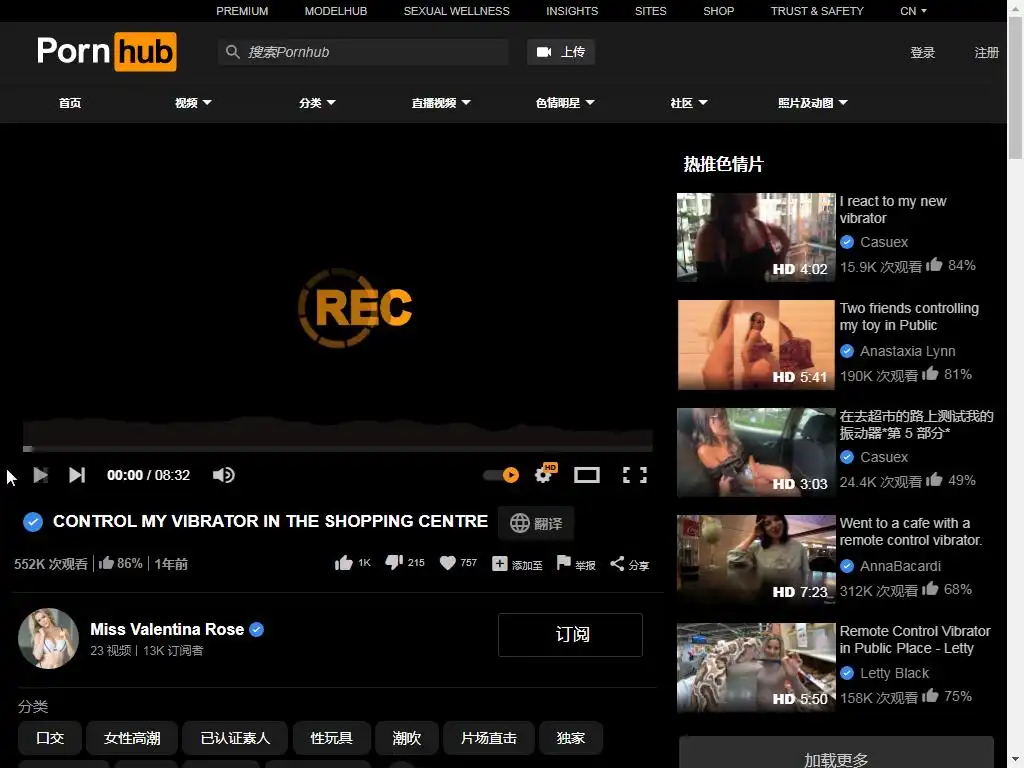Enter fullscreen mode in the player
This screenshot has height=768, width=1024.
point(635,475)
